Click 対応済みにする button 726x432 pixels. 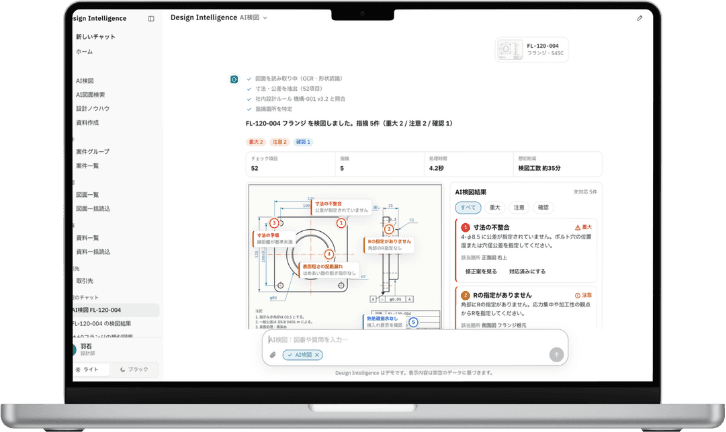point(527,271)
